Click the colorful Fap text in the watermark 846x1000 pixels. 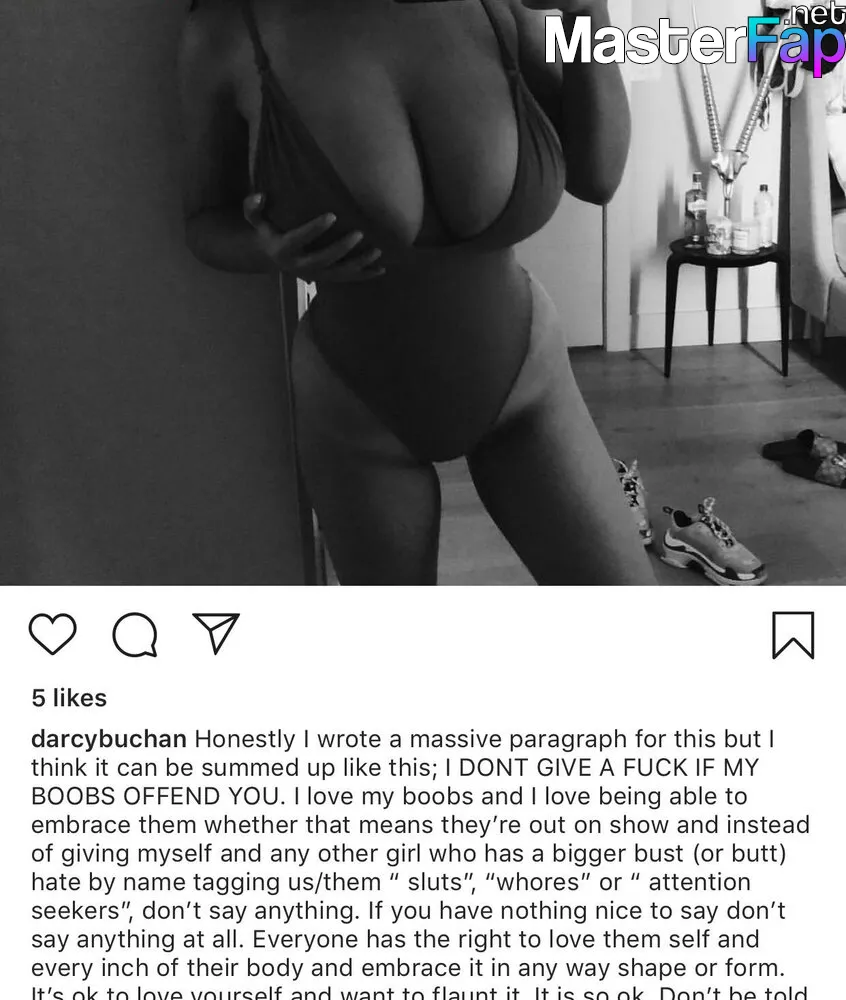pyautogui.click(x=796, y=45)
